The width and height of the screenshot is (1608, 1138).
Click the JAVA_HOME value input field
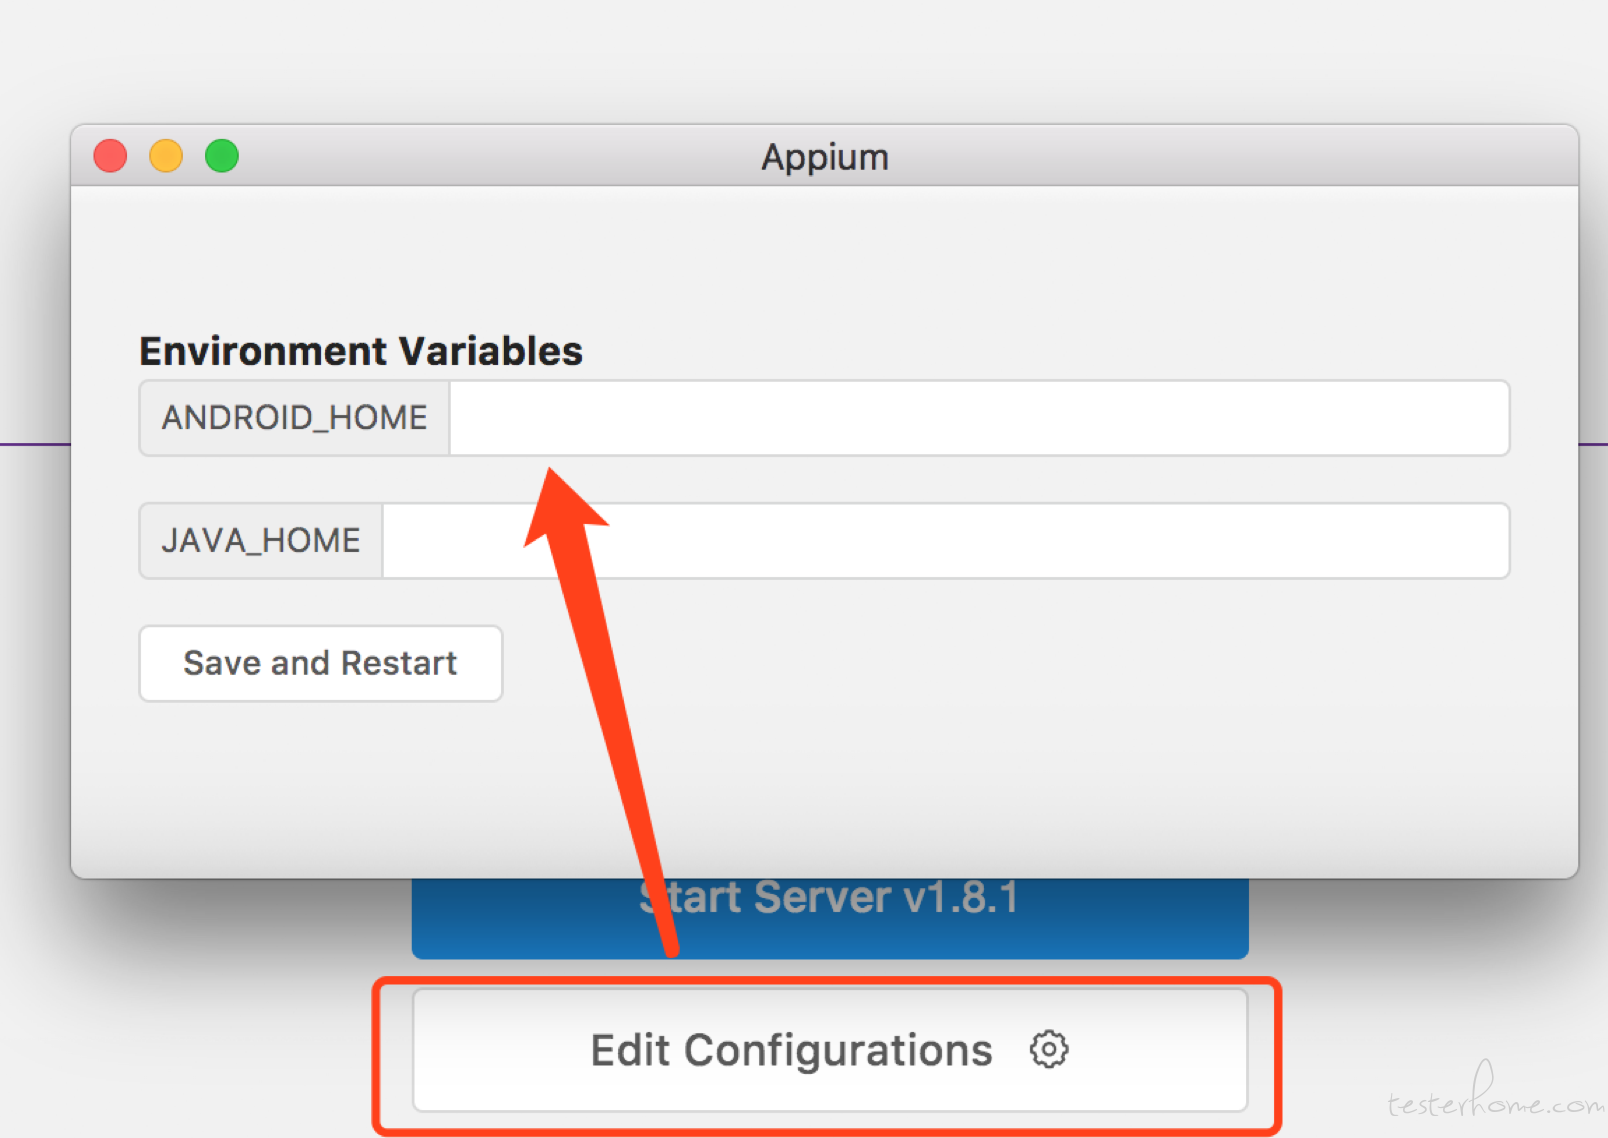pos(946,541)
